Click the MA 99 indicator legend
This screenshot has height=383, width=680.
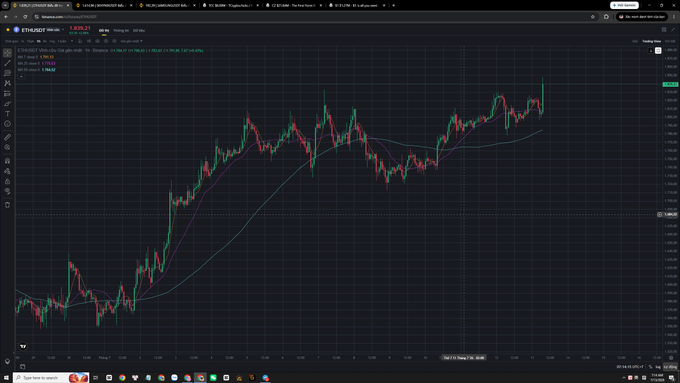(36, 69)
